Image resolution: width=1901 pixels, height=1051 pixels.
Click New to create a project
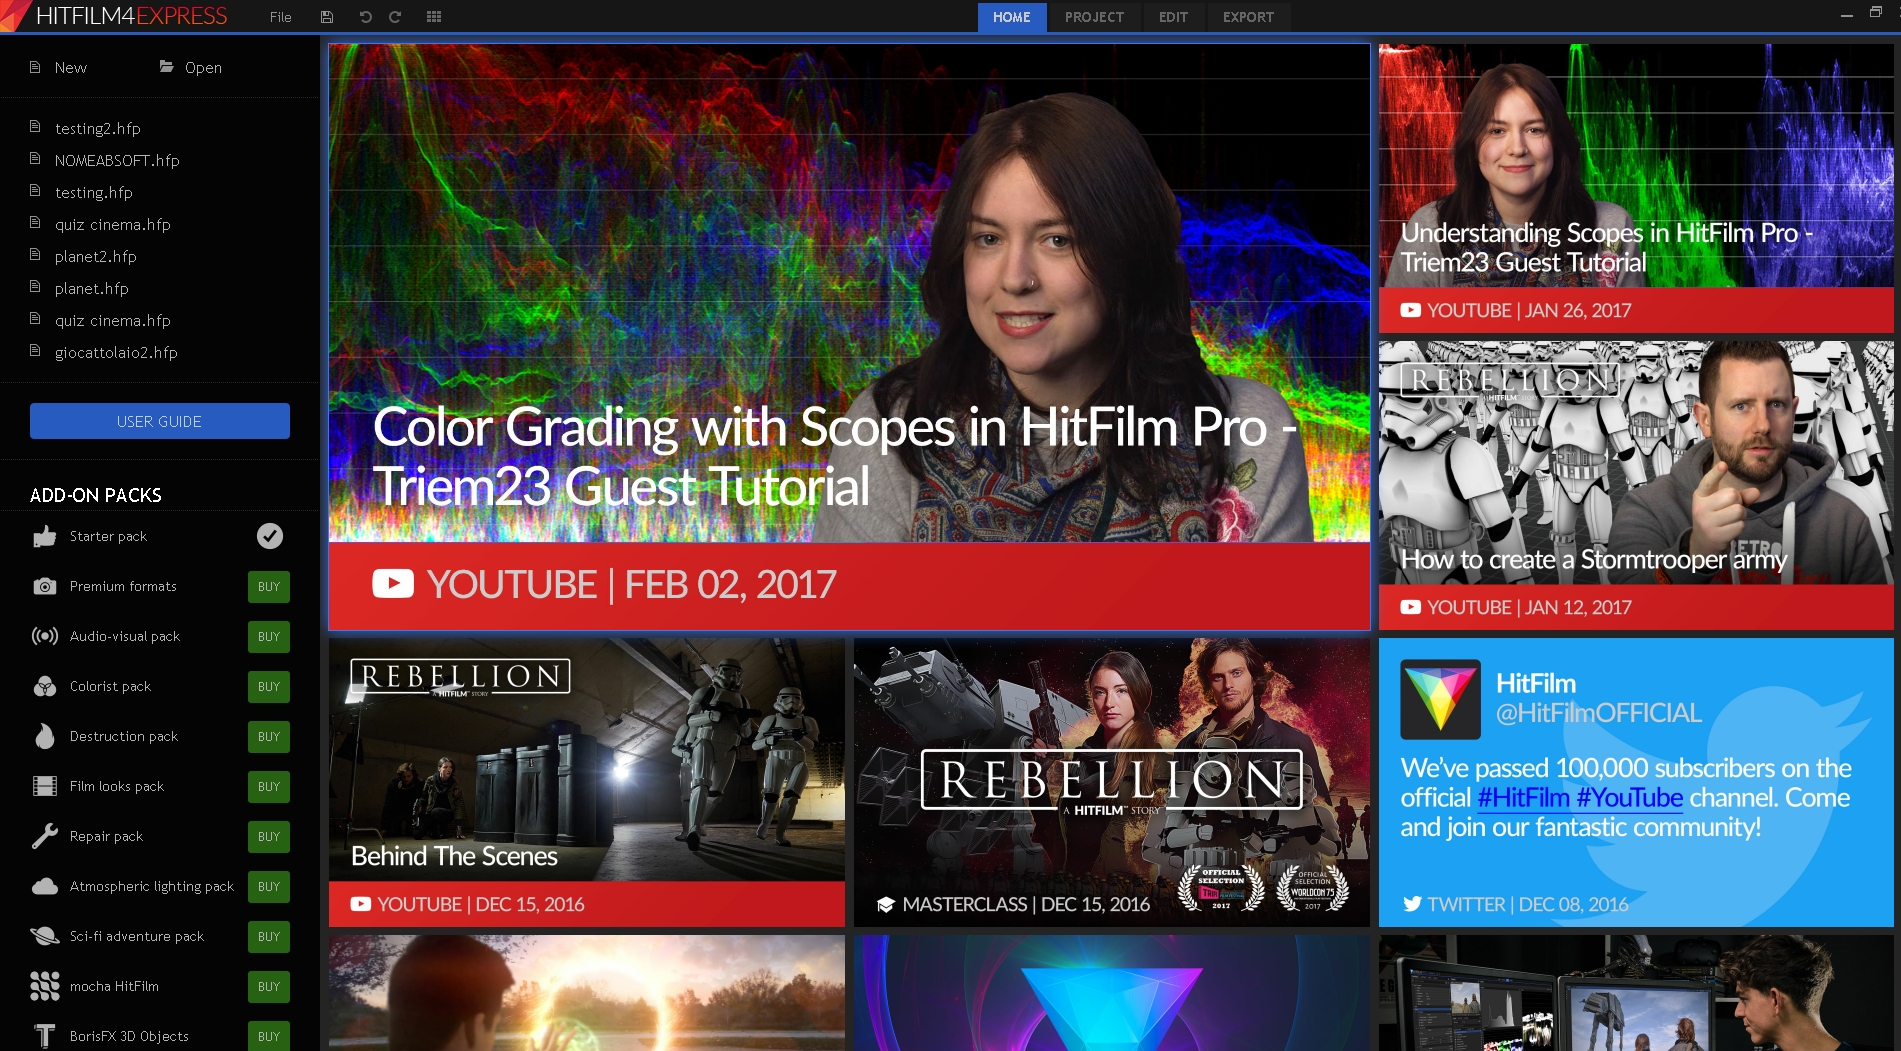70,67
